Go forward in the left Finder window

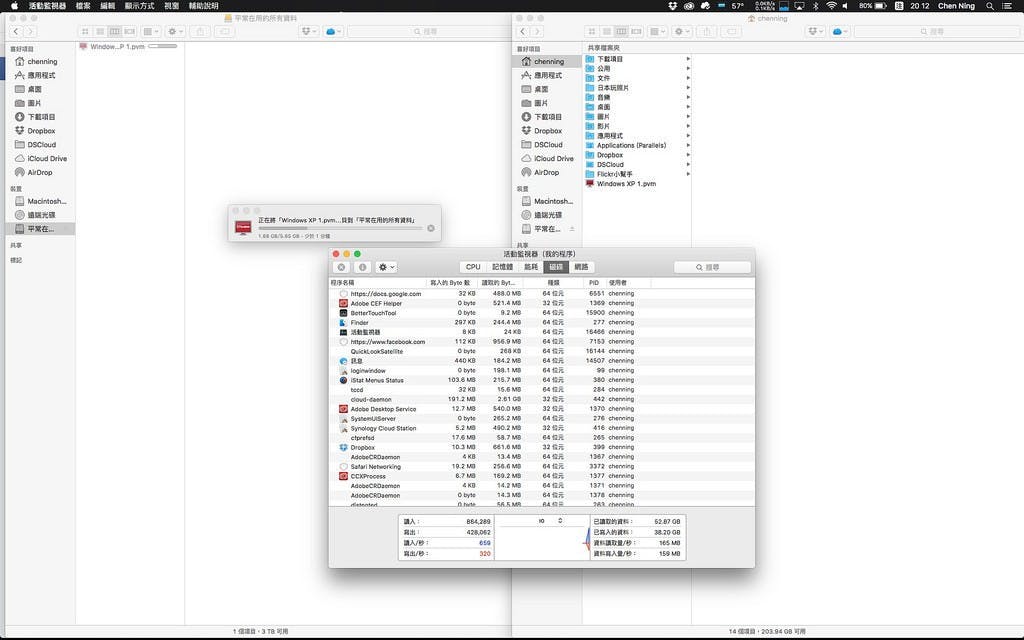click(x=30, y=31)
